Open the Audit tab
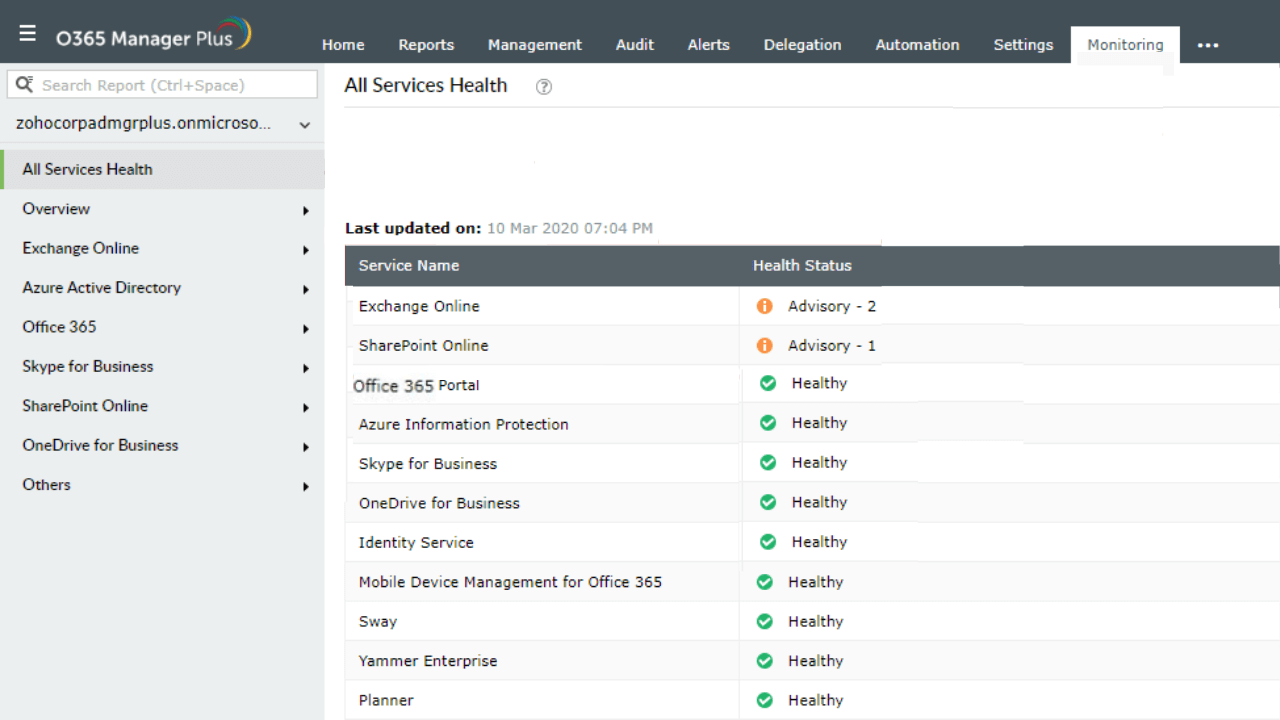 [x=635, y=45]
